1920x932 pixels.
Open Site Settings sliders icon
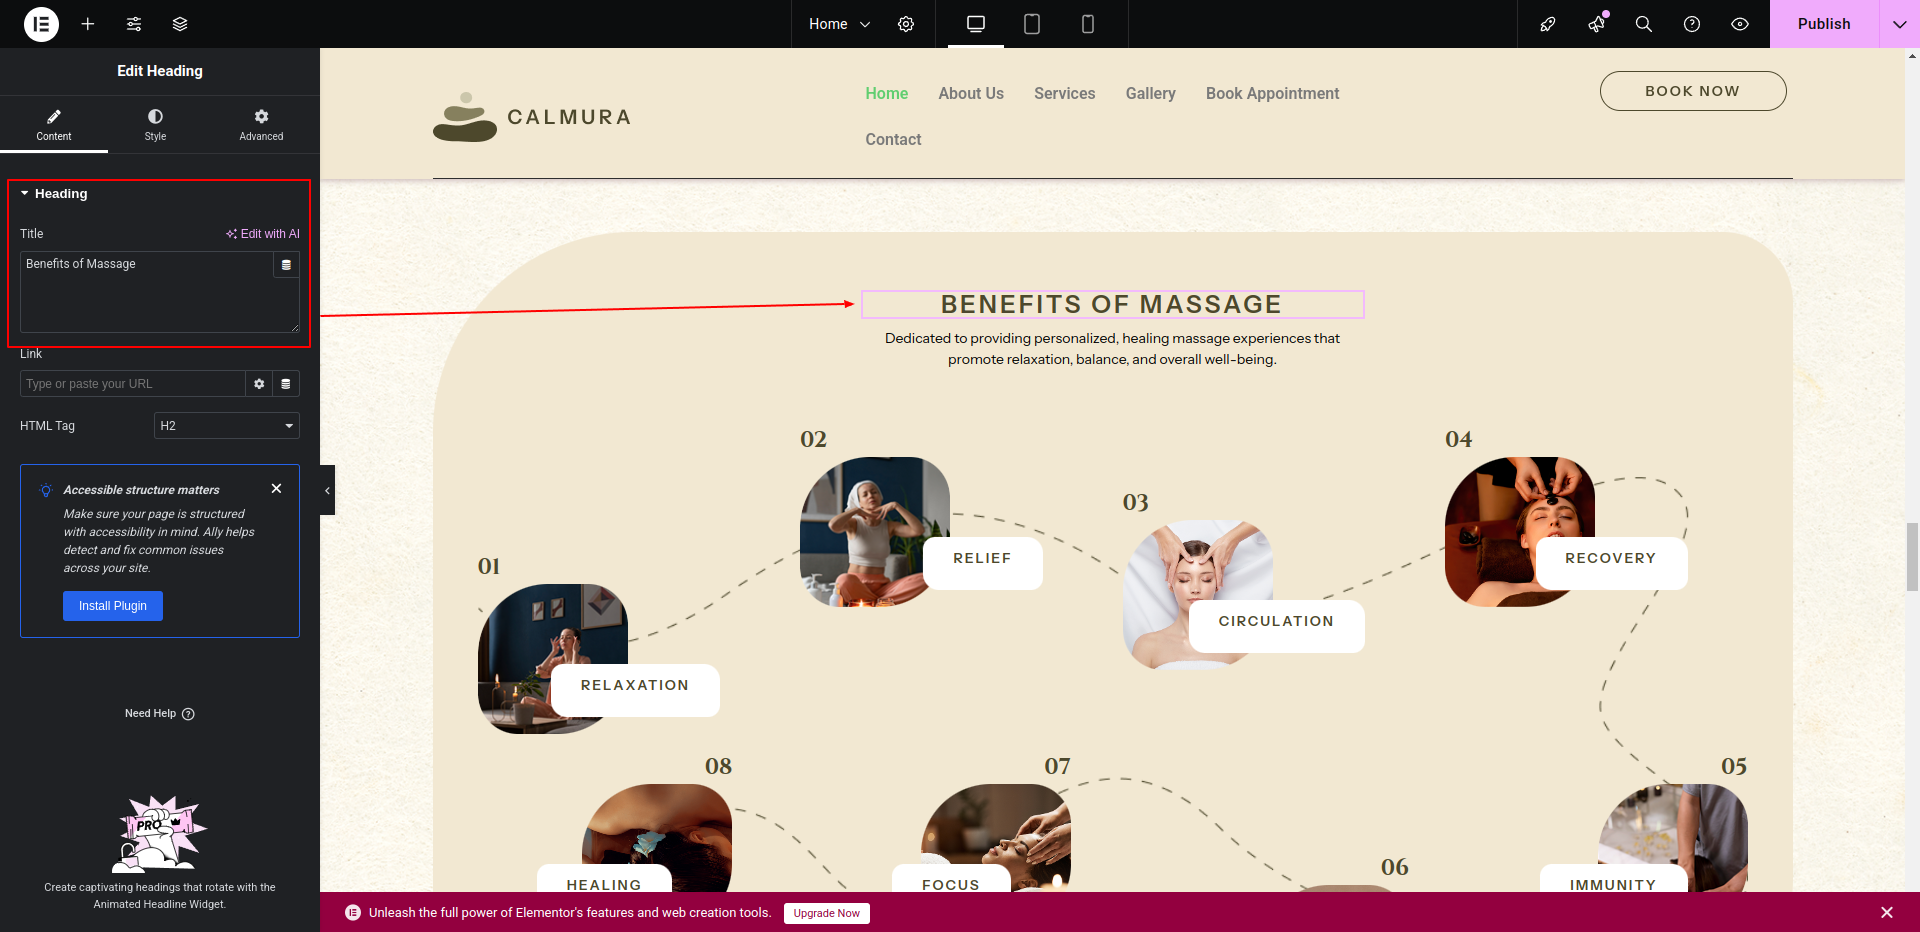[134, 24]
